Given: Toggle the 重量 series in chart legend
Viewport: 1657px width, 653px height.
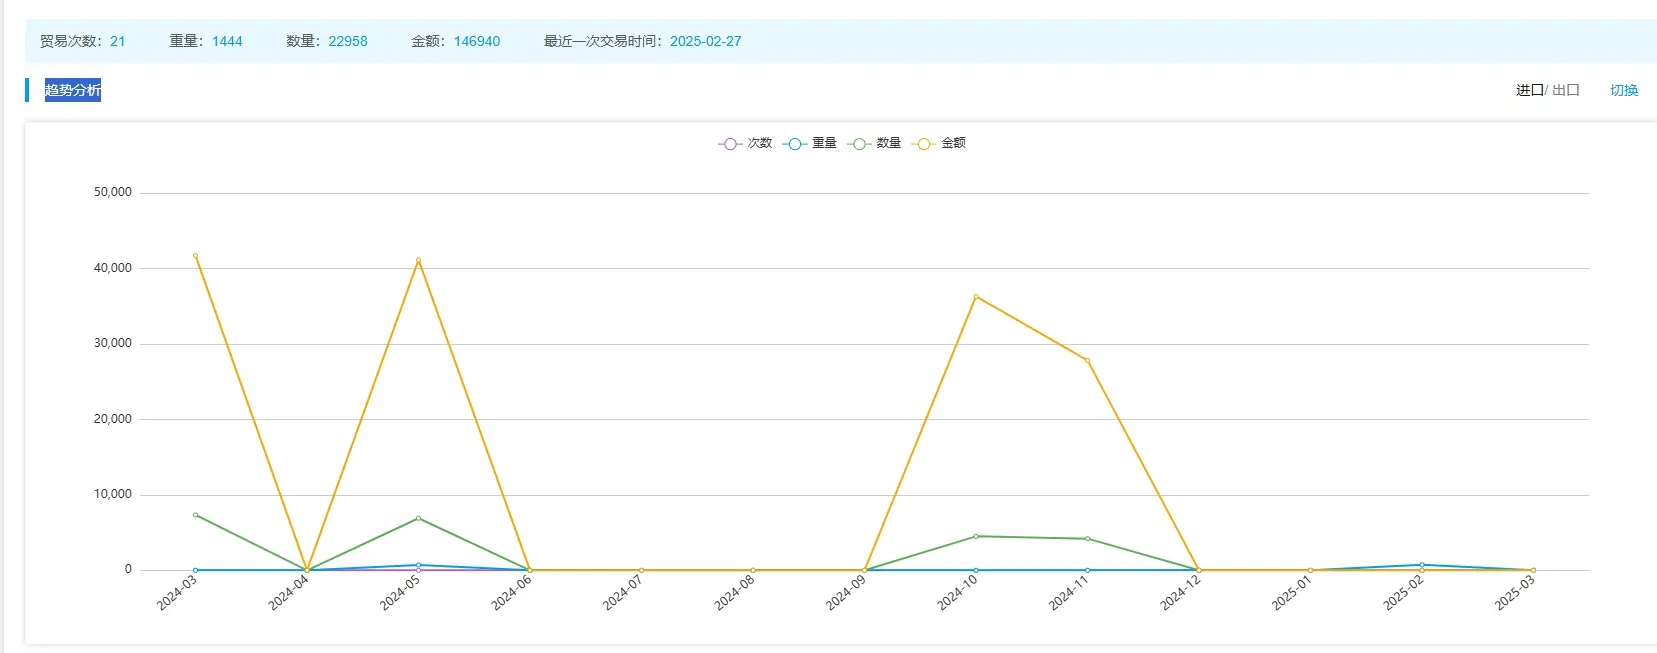Looking at the screenshot, I should 810,143.
